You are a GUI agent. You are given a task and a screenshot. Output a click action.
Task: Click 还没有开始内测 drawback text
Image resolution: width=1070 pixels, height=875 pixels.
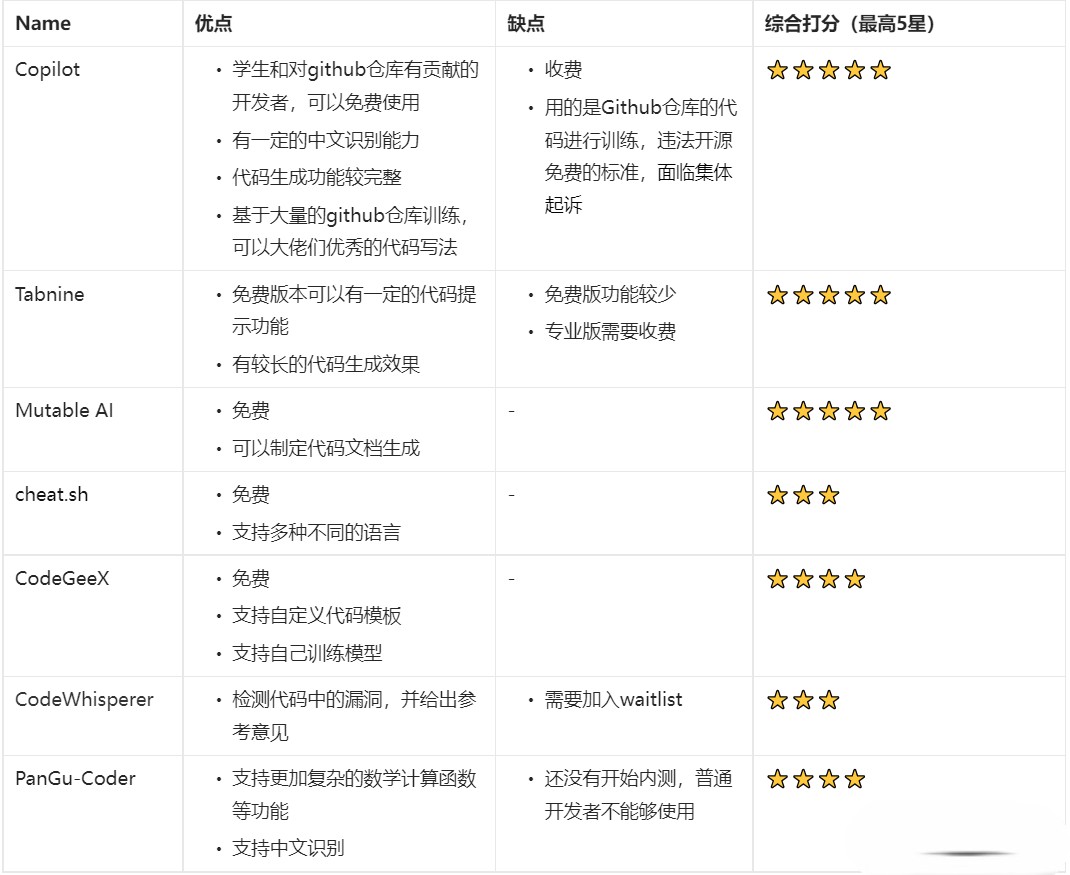[638, 794]
